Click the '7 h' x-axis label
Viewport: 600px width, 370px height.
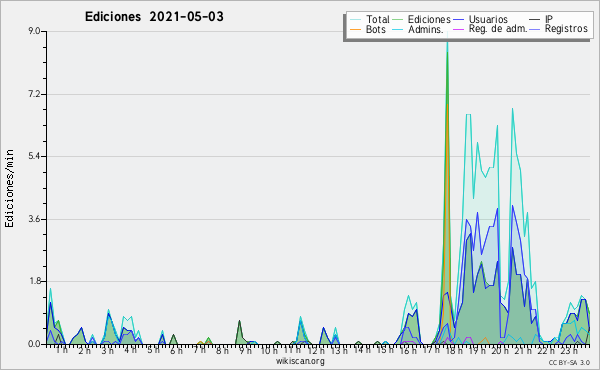click(199, 350)
